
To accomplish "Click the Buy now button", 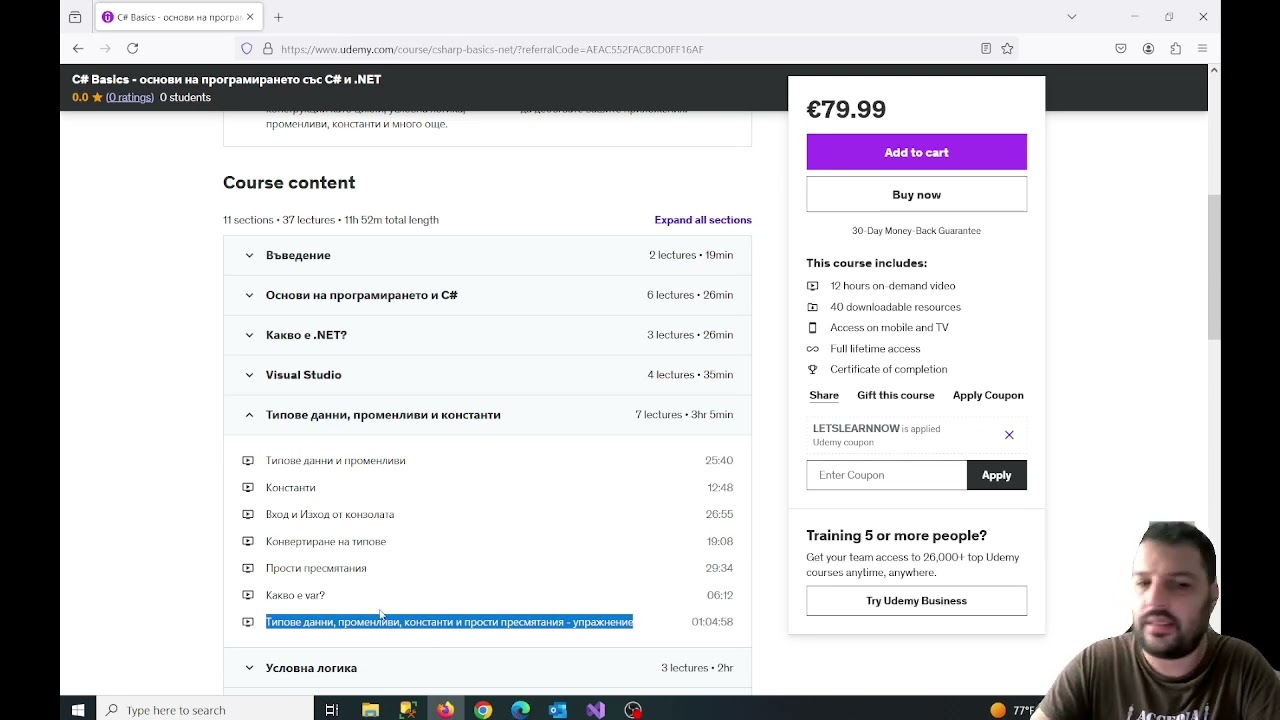I will (x=916, y=195).
